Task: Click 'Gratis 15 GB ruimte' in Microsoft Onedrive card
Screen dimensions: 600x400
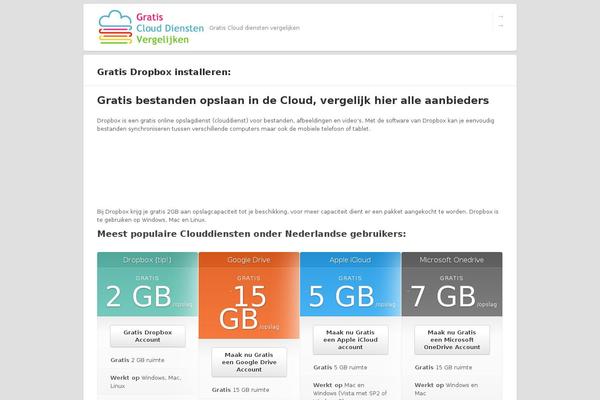Action: pyautogui.click(x=443, y=367)
